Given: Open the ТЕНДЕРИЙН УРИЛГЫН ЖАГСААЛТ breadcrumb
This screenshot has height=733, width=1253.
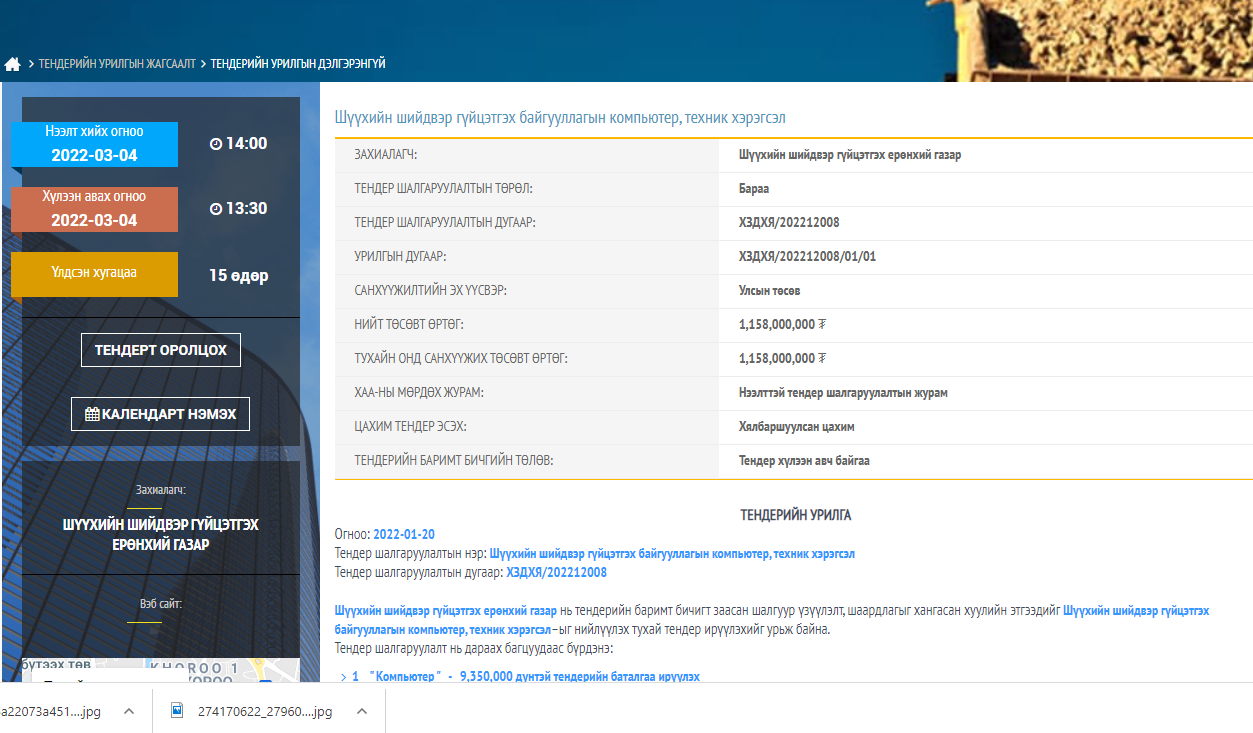Looking at the screenshot, I should pos(117,64).
